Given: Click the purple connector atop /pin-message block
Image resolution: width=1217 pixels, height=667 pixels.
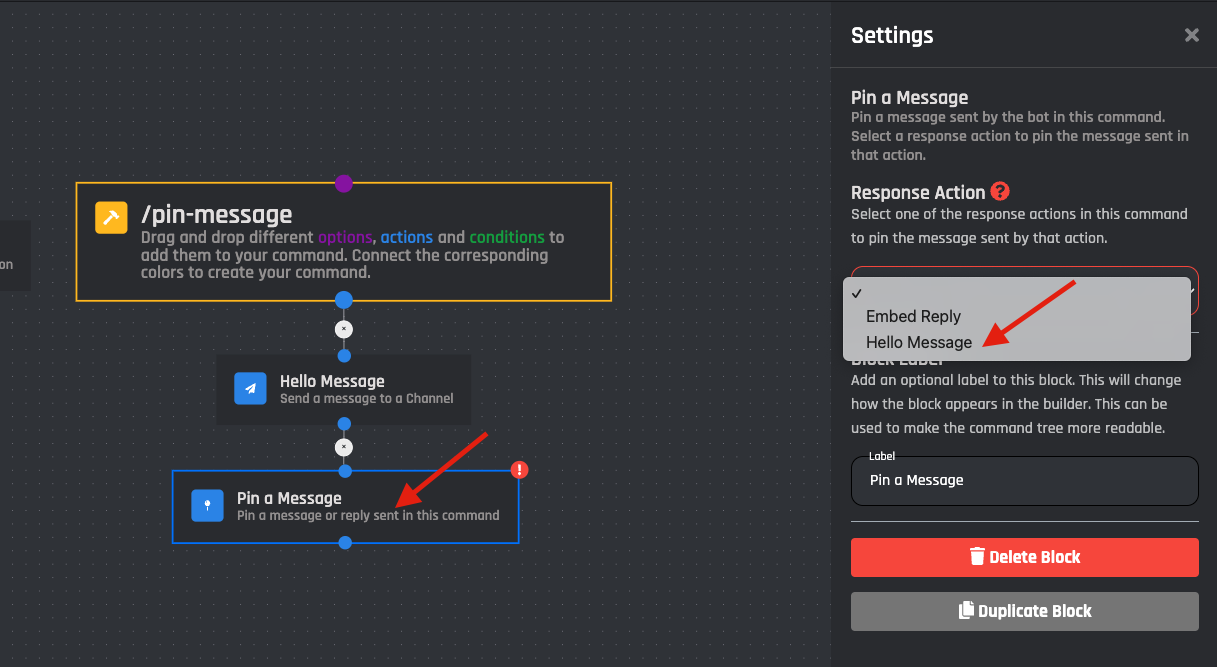Looking at the screenshot, I should tap(344, 183).
